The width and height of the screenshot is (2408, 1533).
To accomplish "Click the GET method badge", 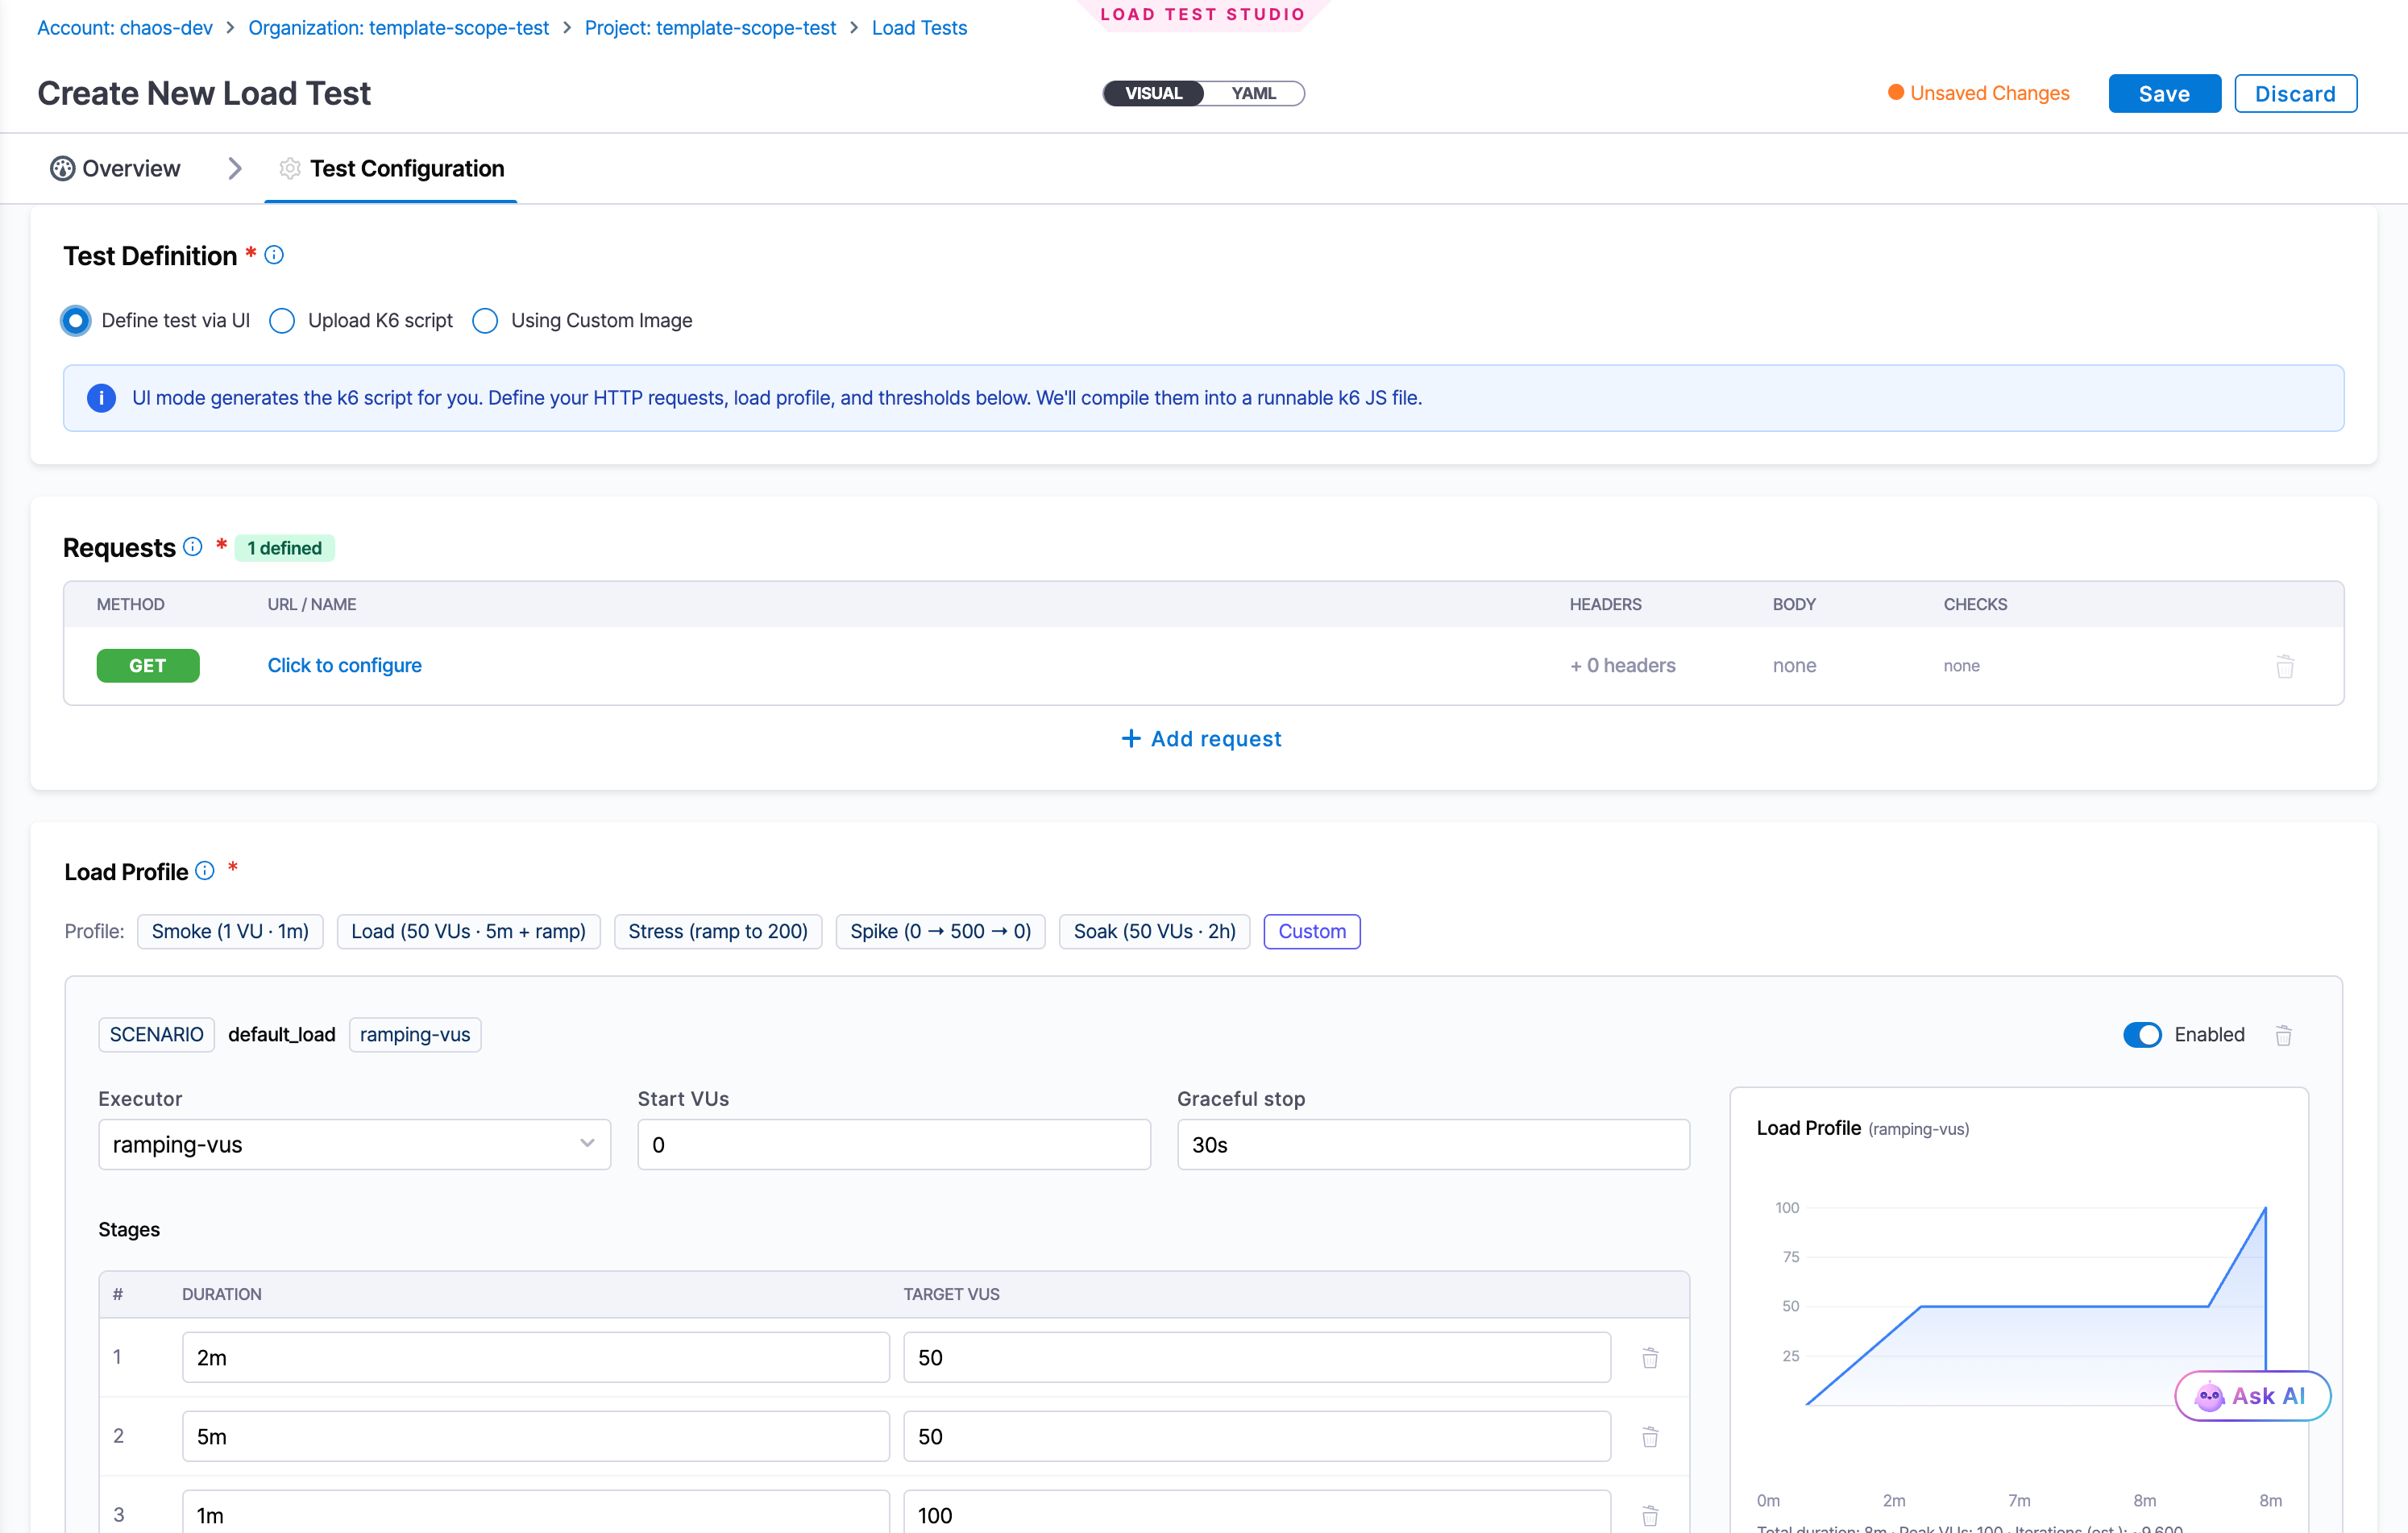I will 148,665.
